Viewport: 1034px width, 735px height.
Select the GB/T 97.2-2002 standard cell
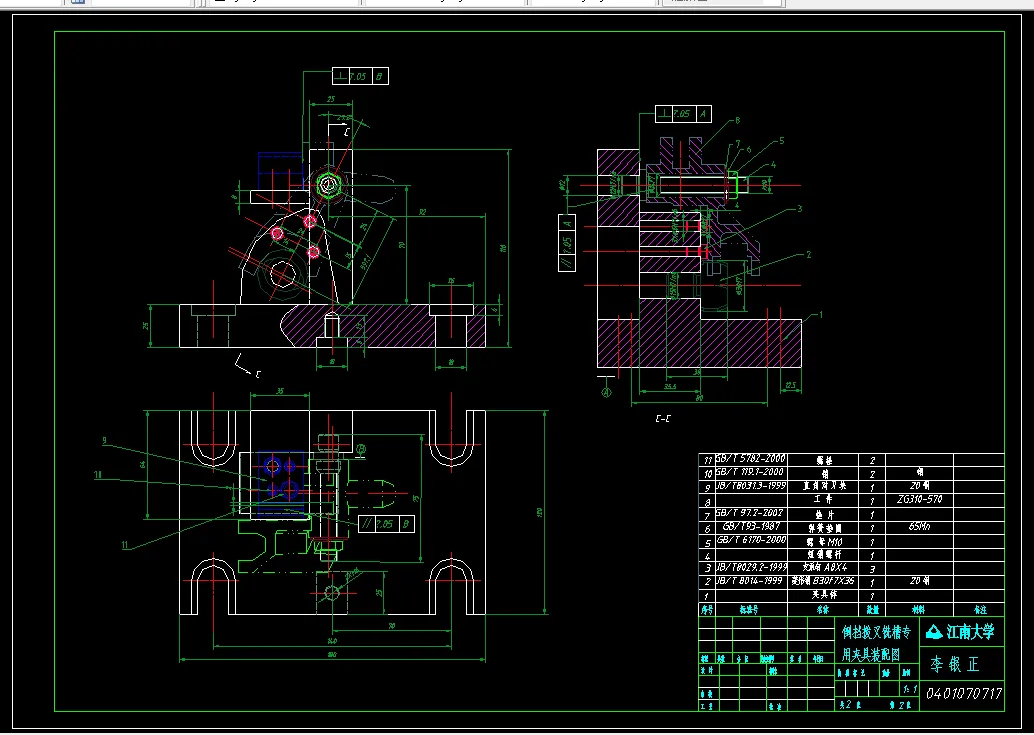[x=750, y=512]
